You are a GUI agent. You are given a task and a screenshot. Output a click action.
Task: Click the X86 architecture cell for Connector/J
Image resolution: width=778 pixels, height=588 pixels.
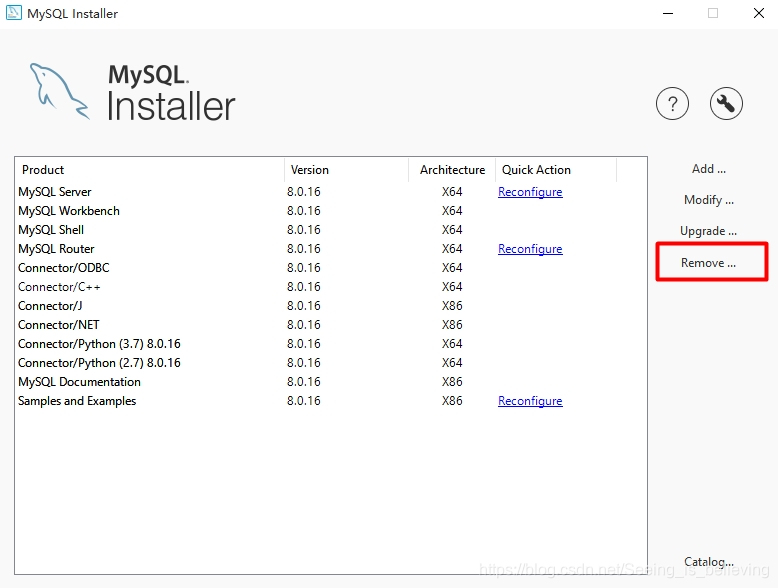(452, 306)
